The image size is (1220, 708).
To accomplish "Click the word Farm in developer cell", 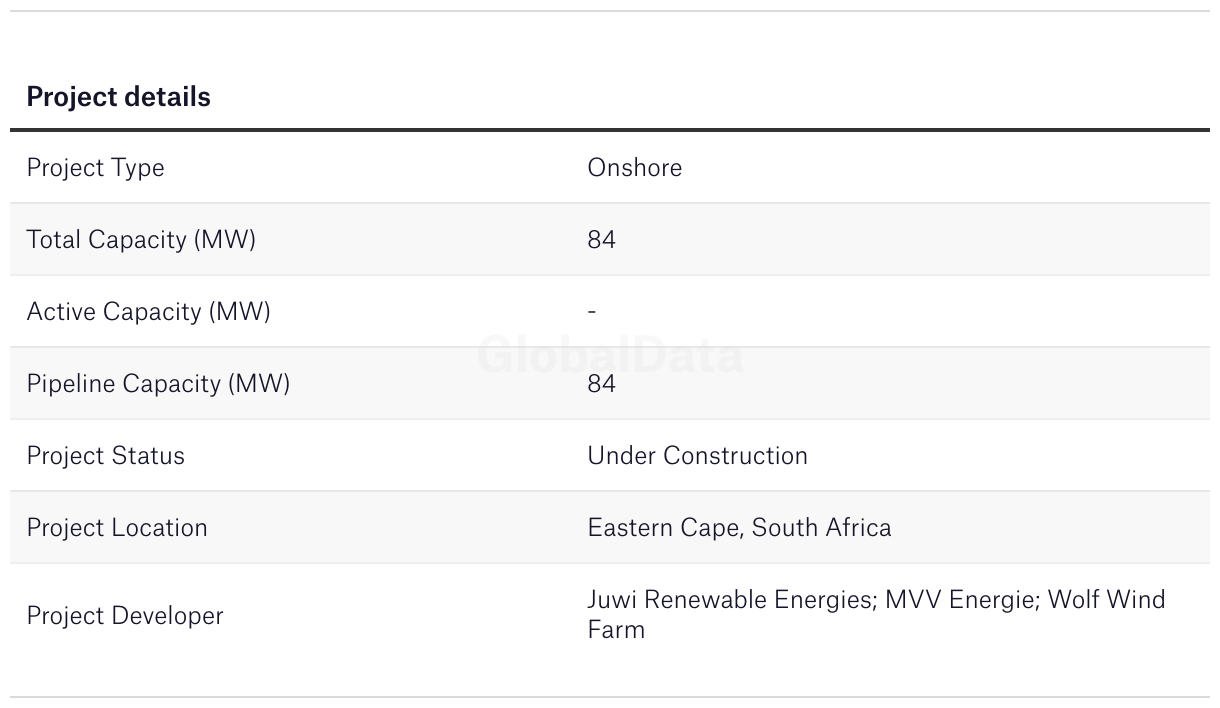I will tap(616, 630).
